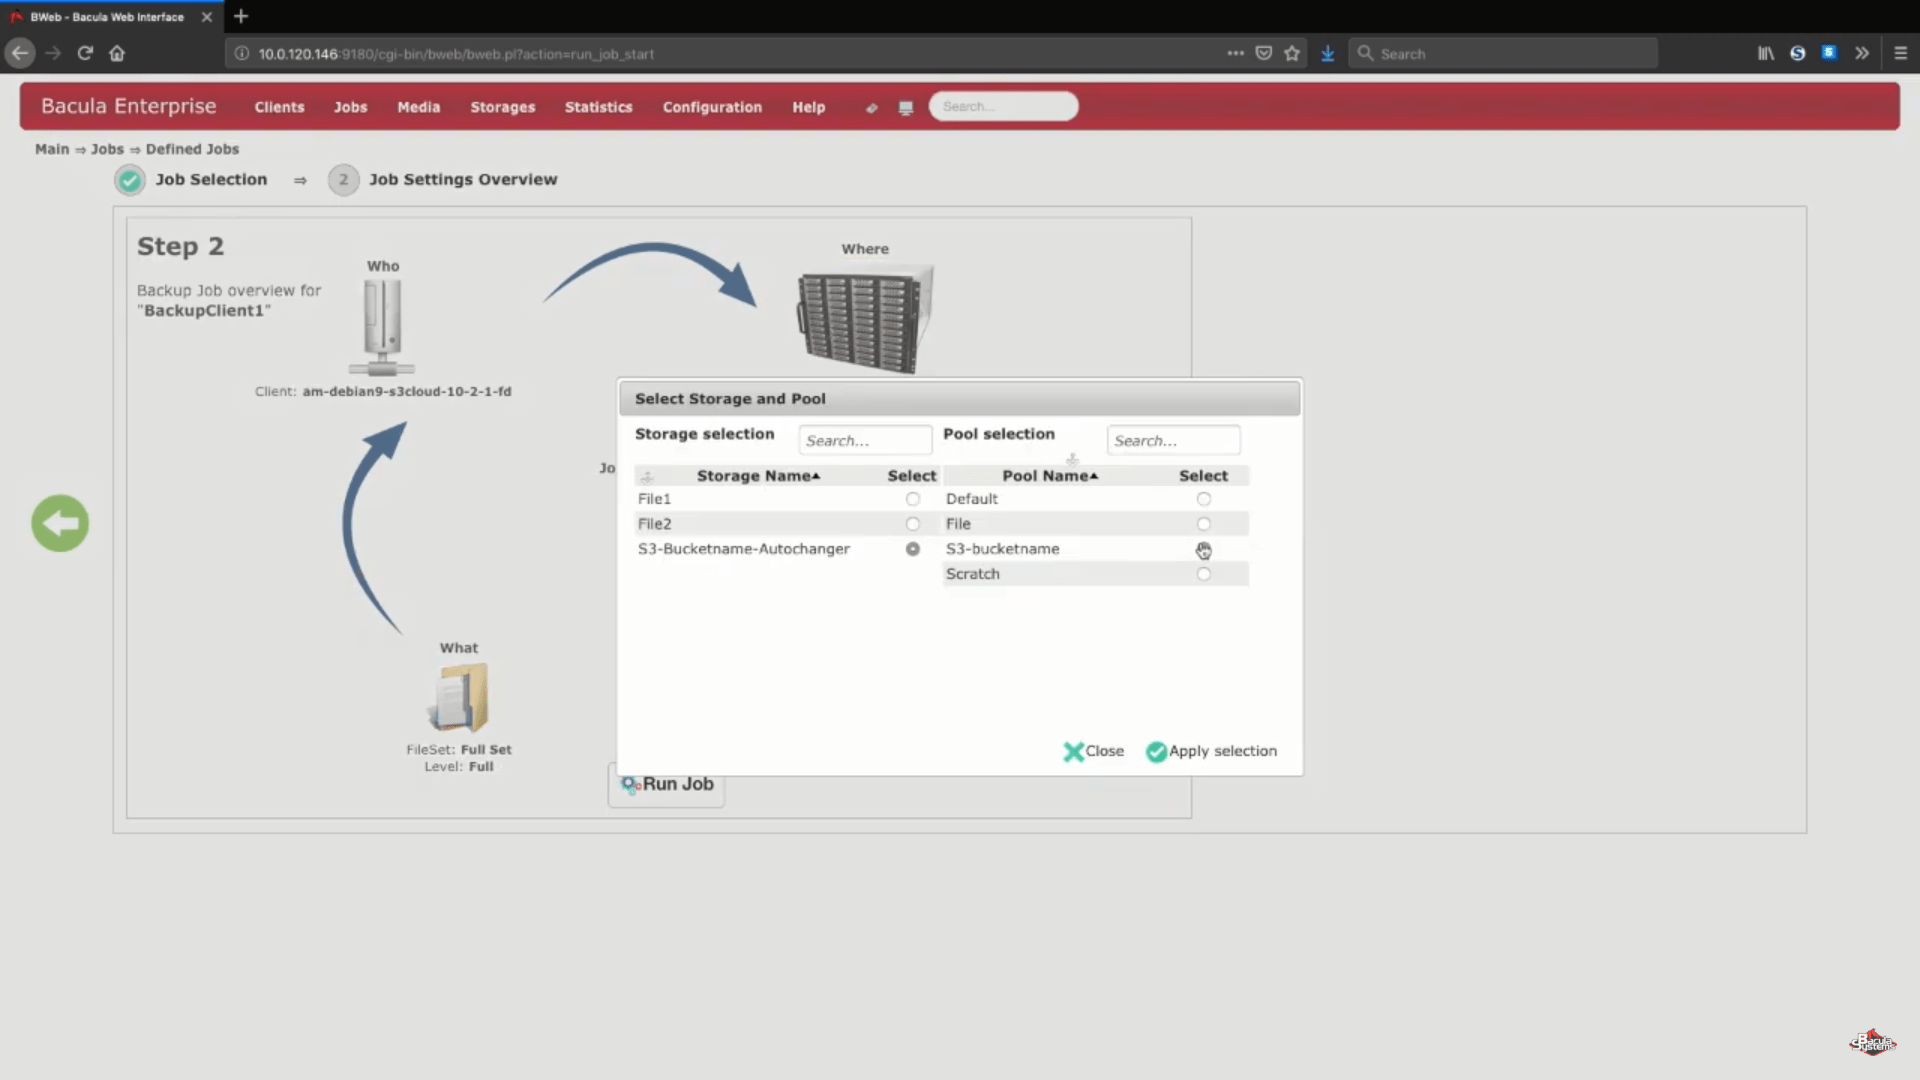The height and width of the screenshot is (1080, 1920).
Task: Open the Media menu
Action: tap(418, 107)
